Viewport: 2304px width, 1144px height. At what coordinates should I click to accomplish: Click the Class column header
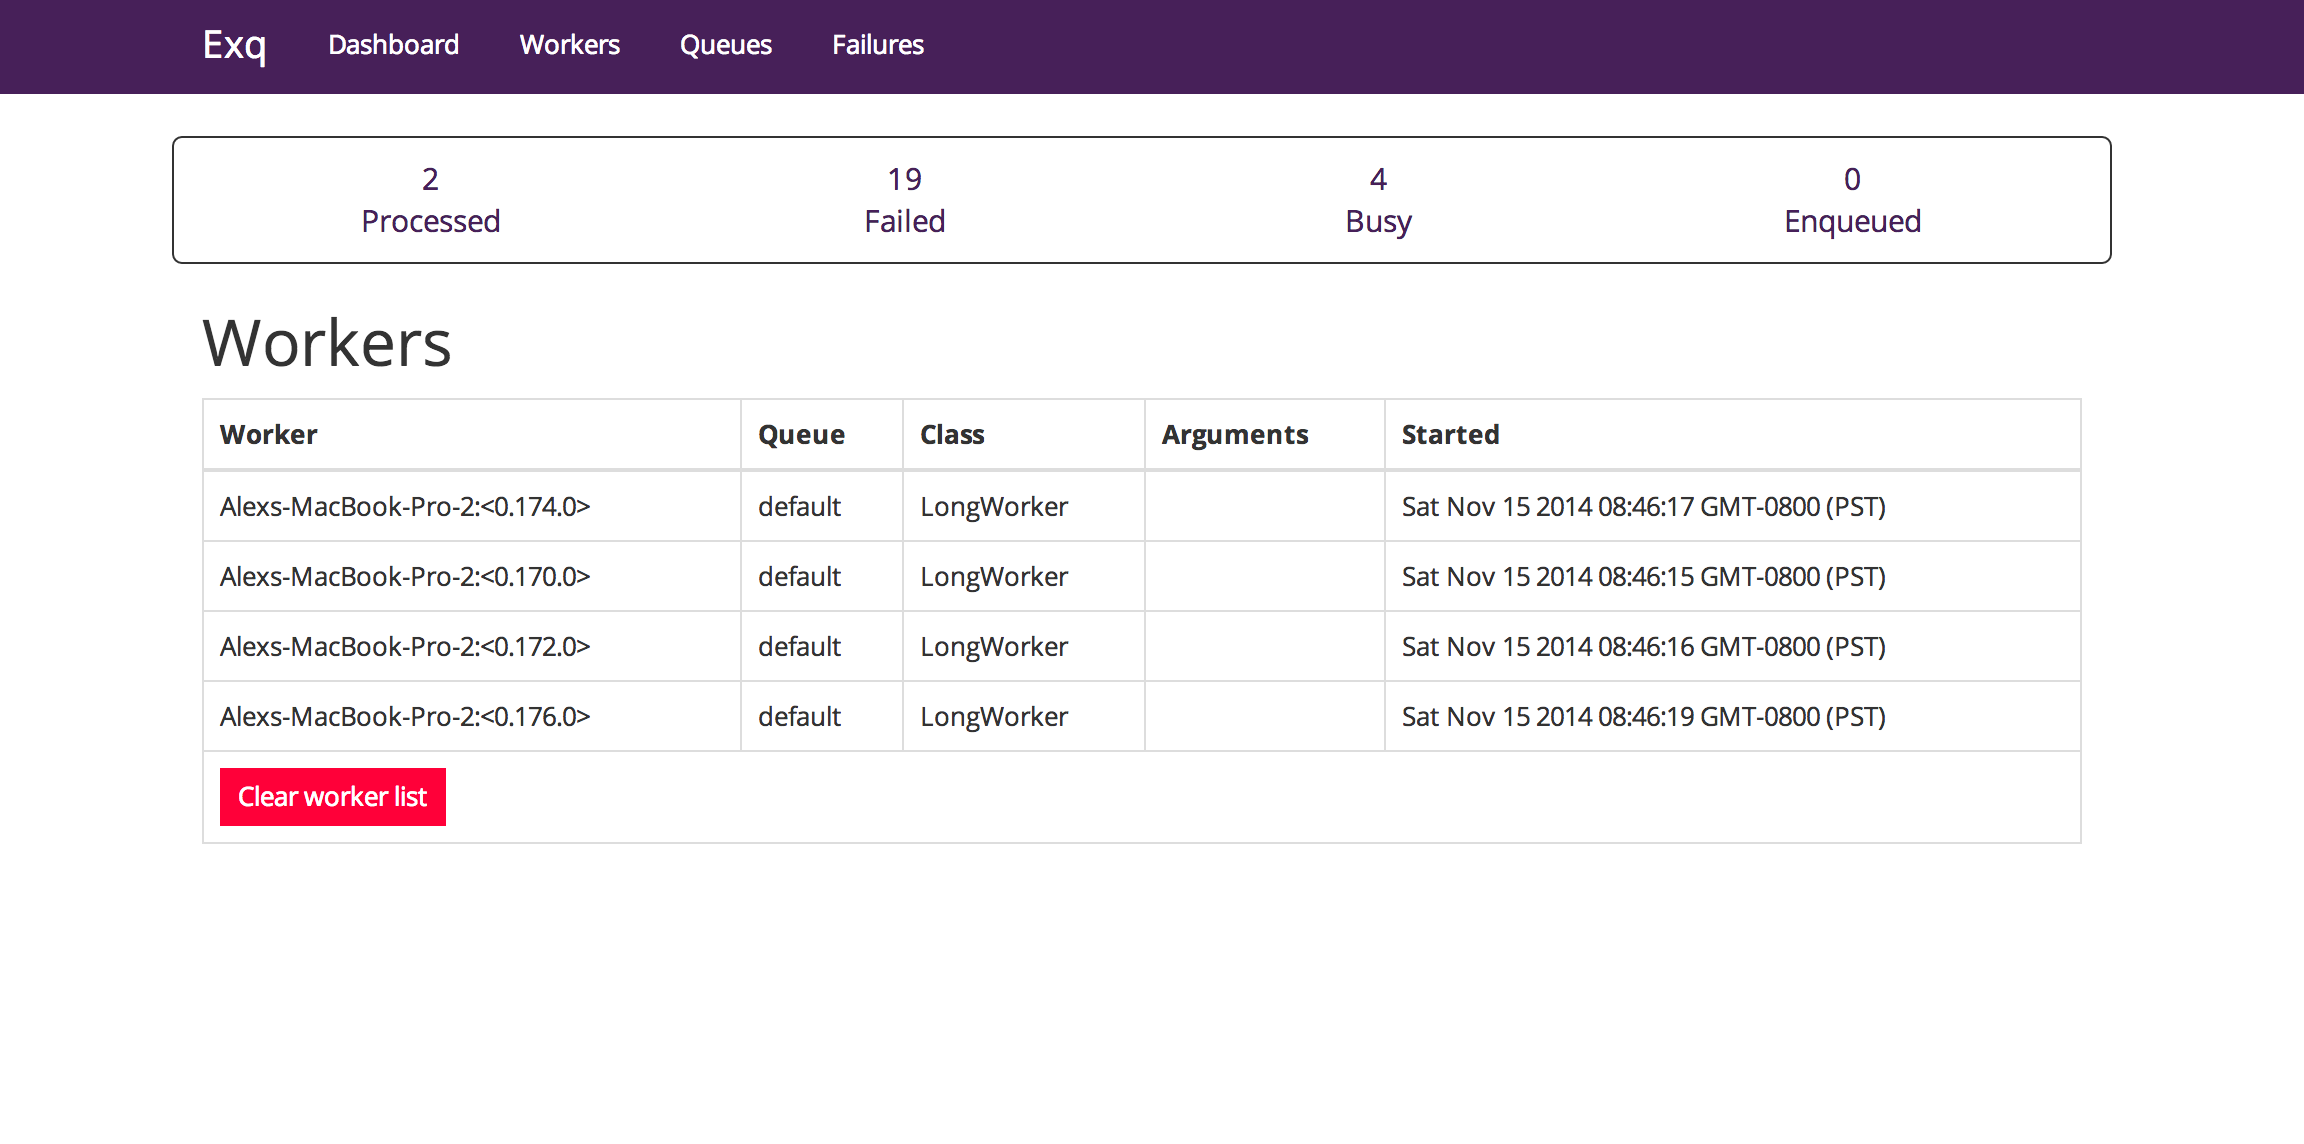[952, 435]
